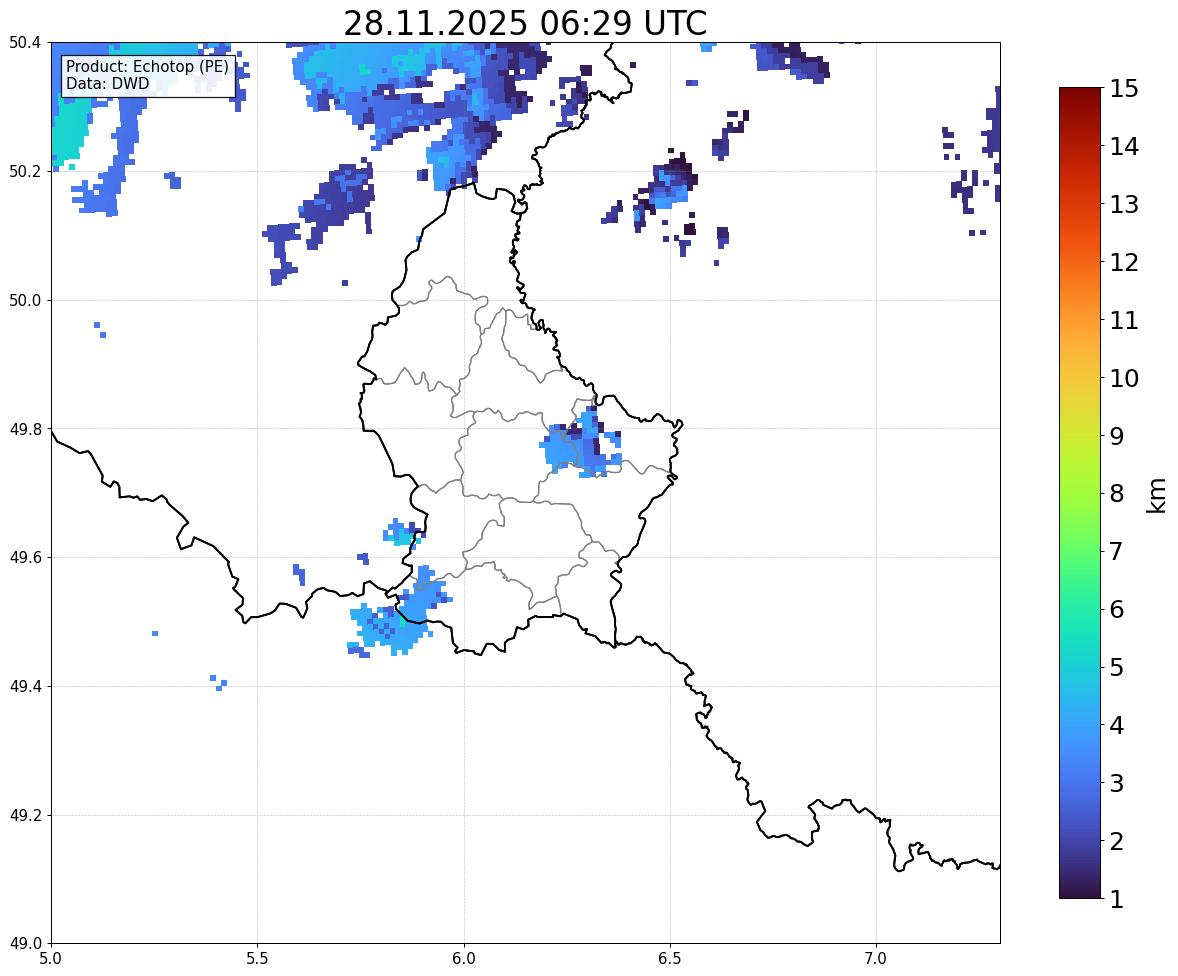Click the latitude axis label 49.4
Screen dimensions: 1178x976
[25, 687]
